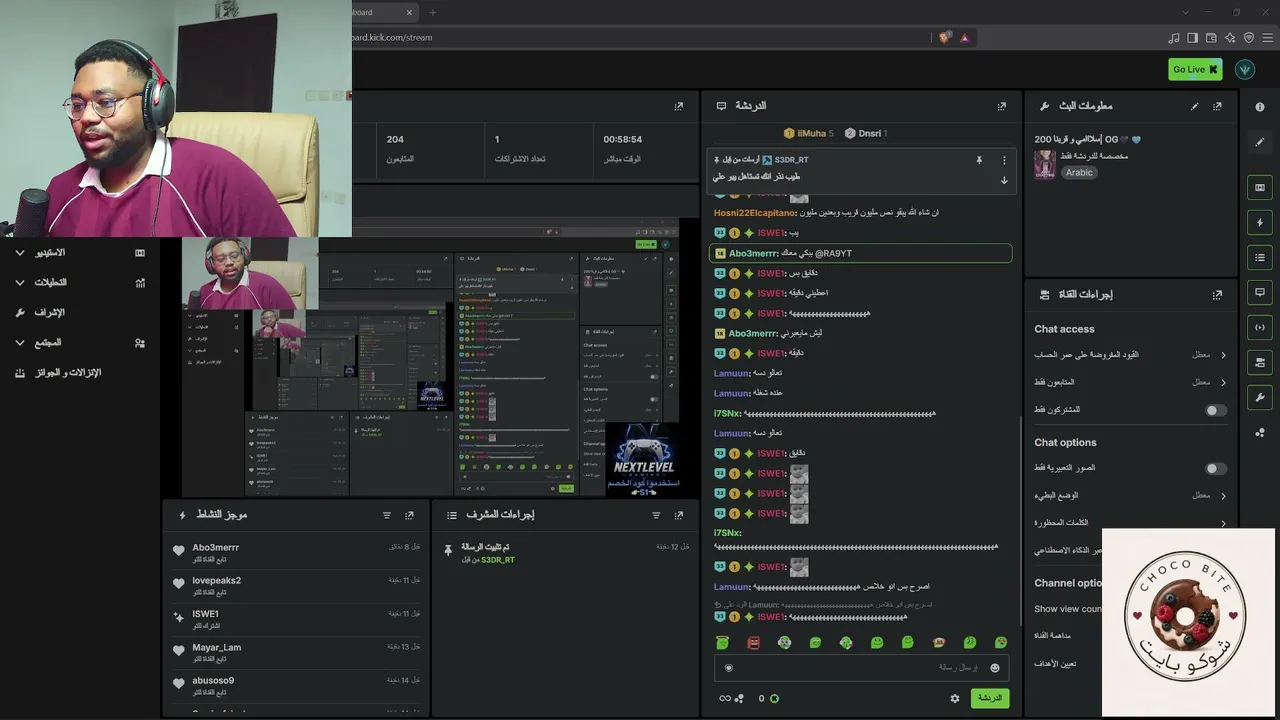The image size is (1280, 720).
Task: Open the Brave Shields icon in the address bar
Action: point(945,38)
